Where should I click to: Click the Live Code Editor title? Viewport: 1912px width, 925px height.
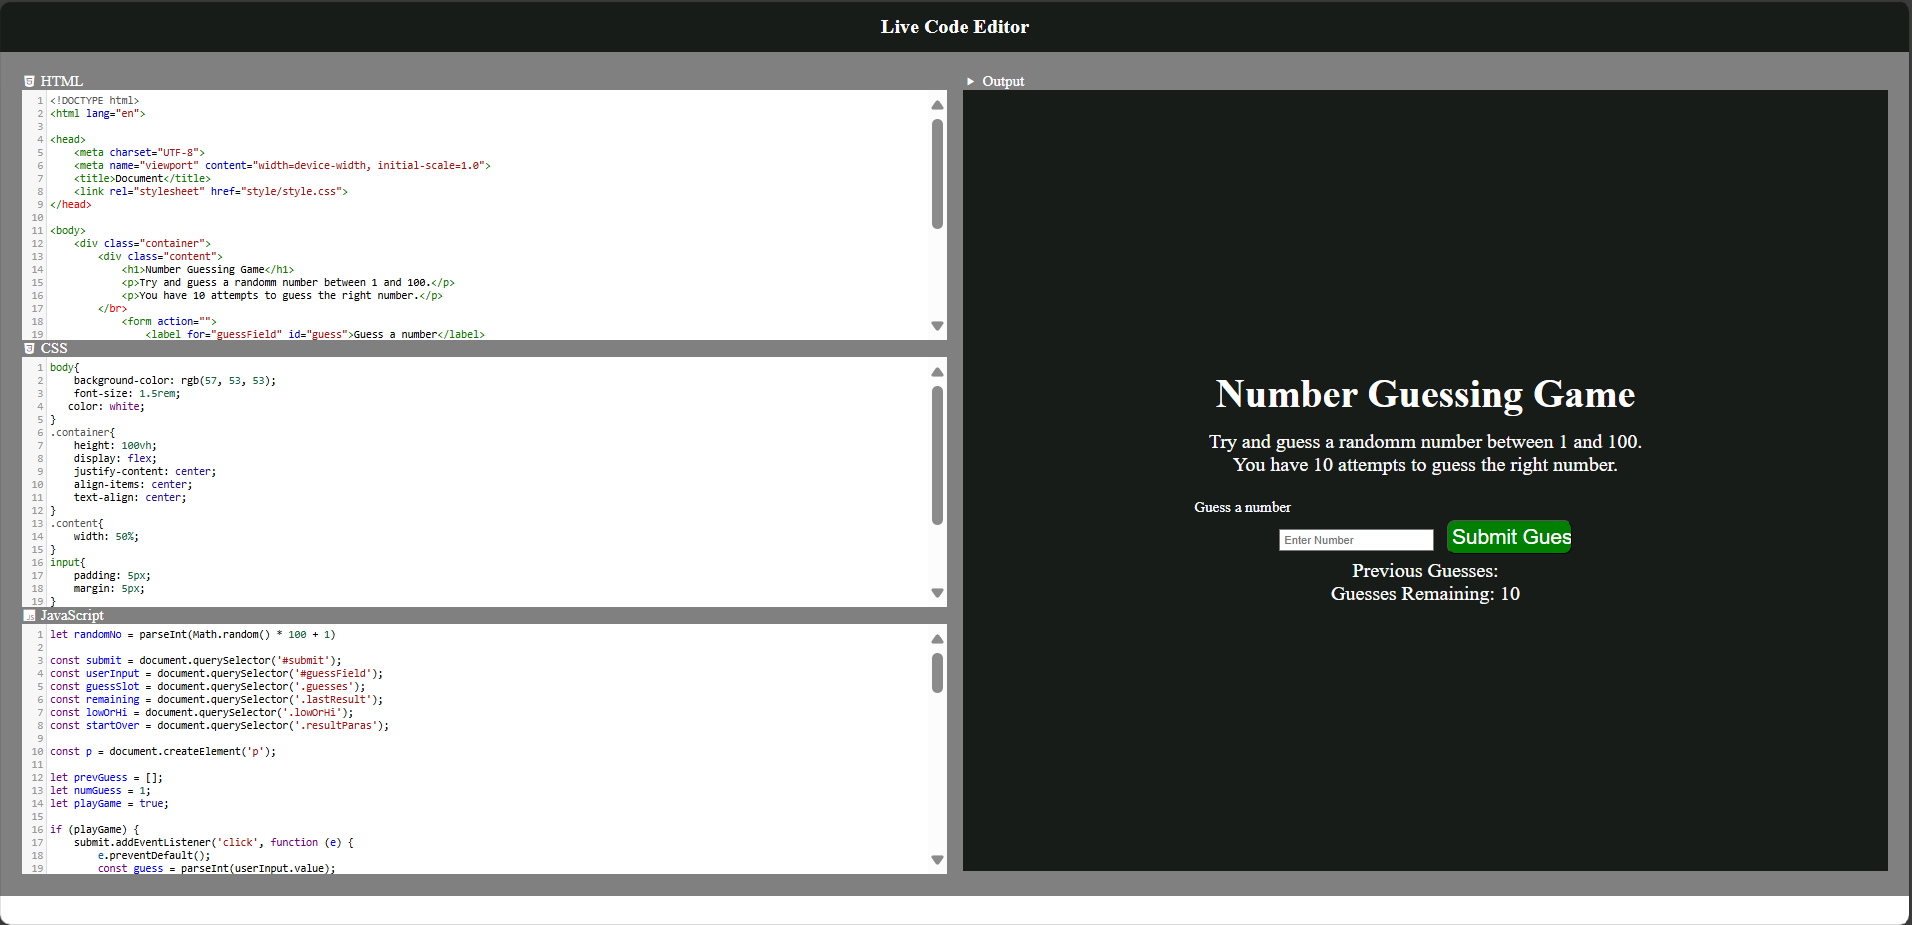[x=955, y=27]
